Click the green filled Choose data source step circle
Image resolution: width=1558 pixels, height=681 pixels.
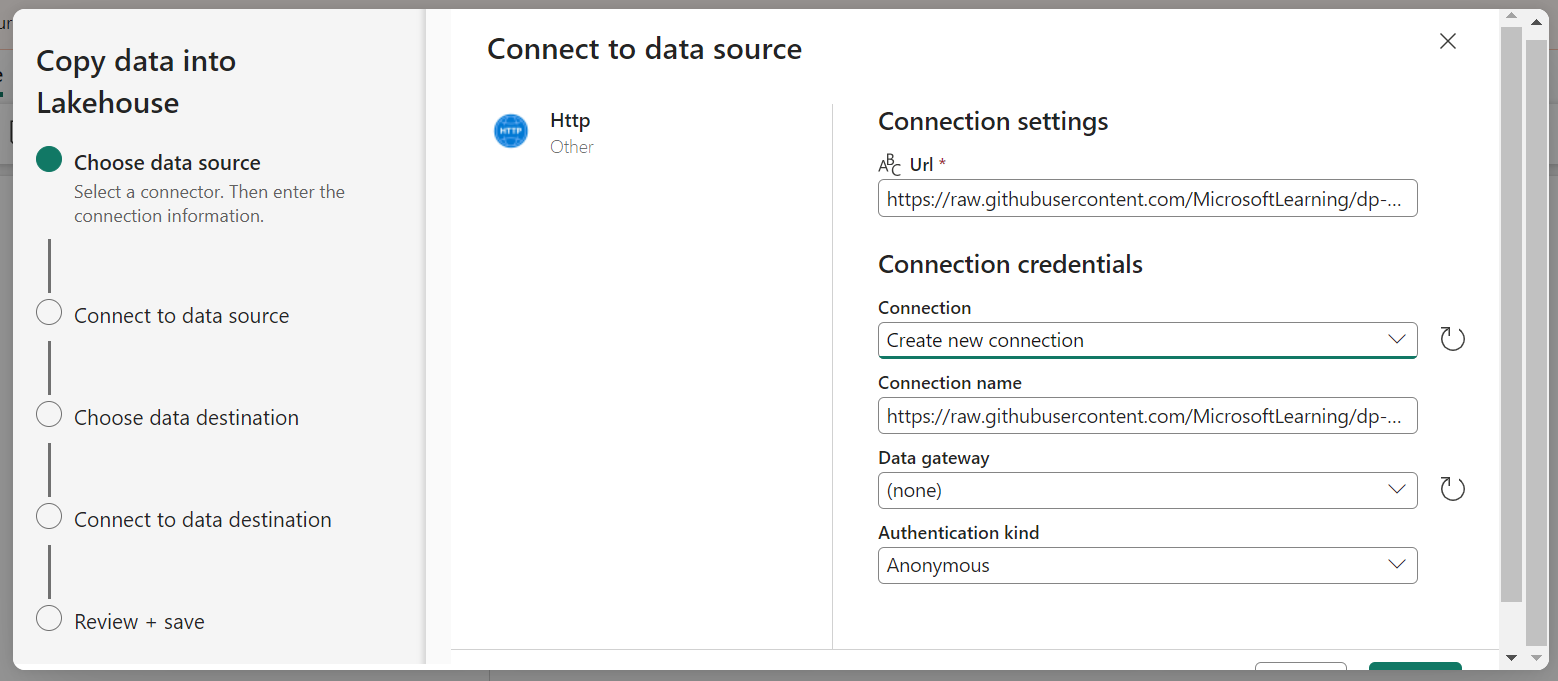[49, 161]
